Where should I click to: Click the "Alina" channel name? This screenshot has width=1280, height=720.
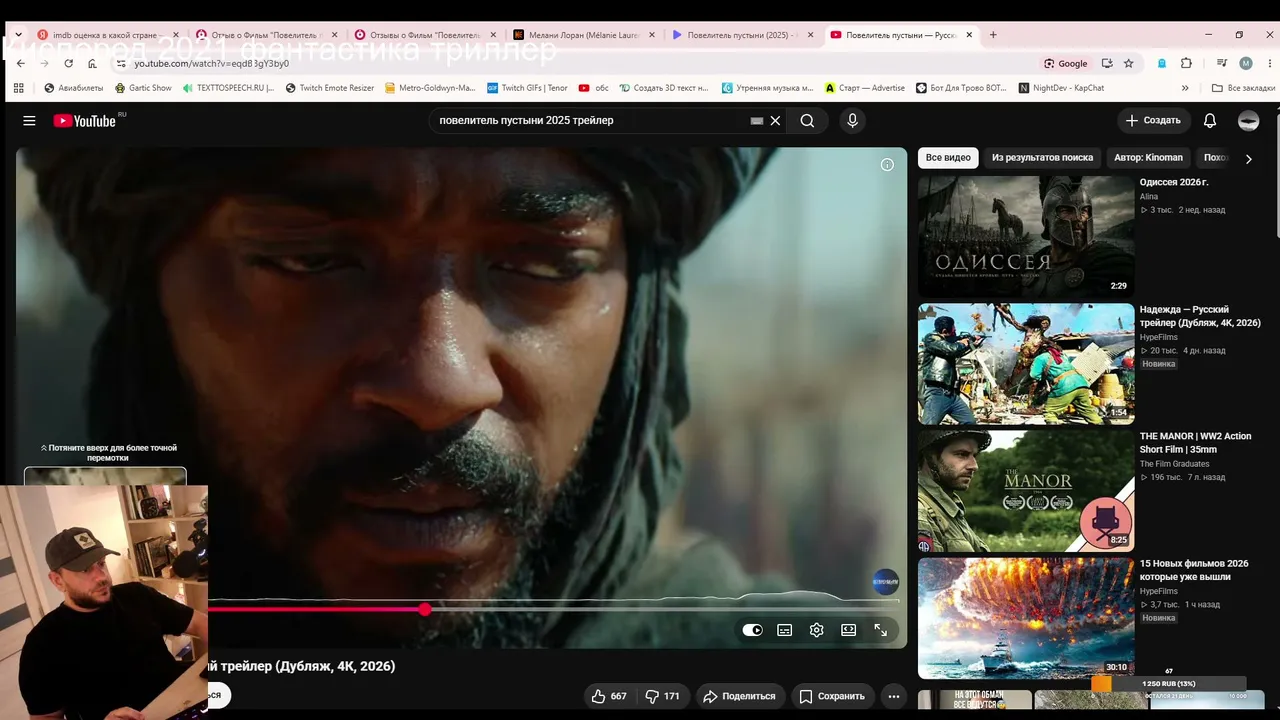click(1149, 197)
